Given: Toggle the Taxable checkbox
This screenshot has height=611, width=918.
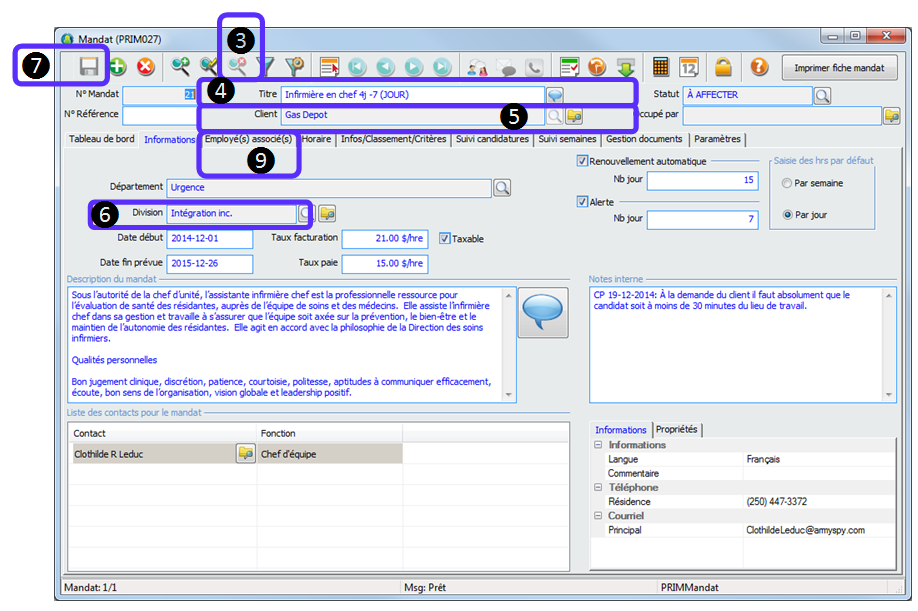Looking at the screenshot, I should pyautogui.click(x=446, y=239).
